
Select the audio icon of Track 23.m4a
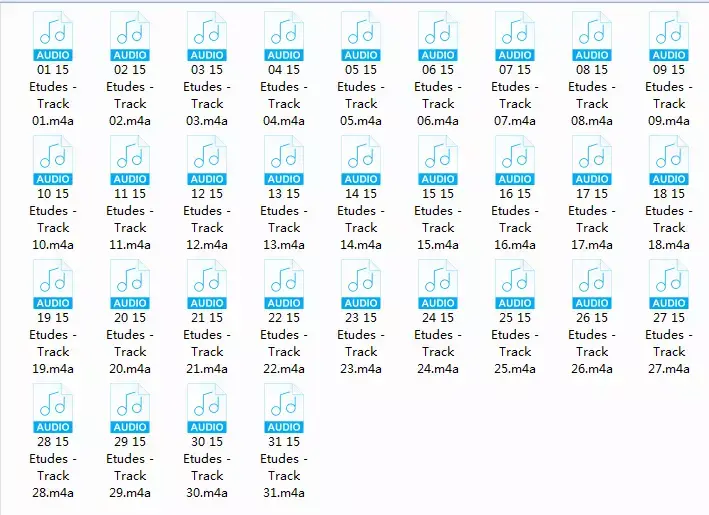[361, 284]
